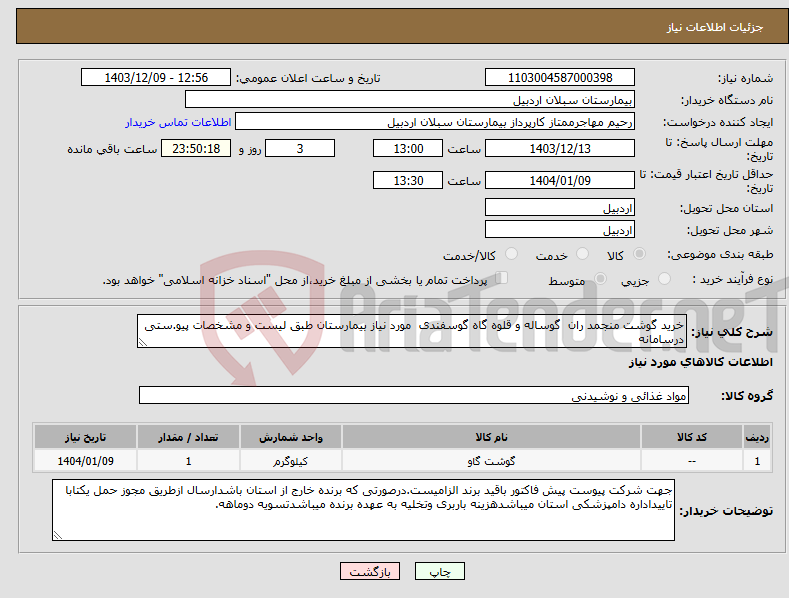Click the goods group field مواد غذائی و نوشیدنی
Image resolution: width=789 pixels, height=598 pixels.
(414, 396)
